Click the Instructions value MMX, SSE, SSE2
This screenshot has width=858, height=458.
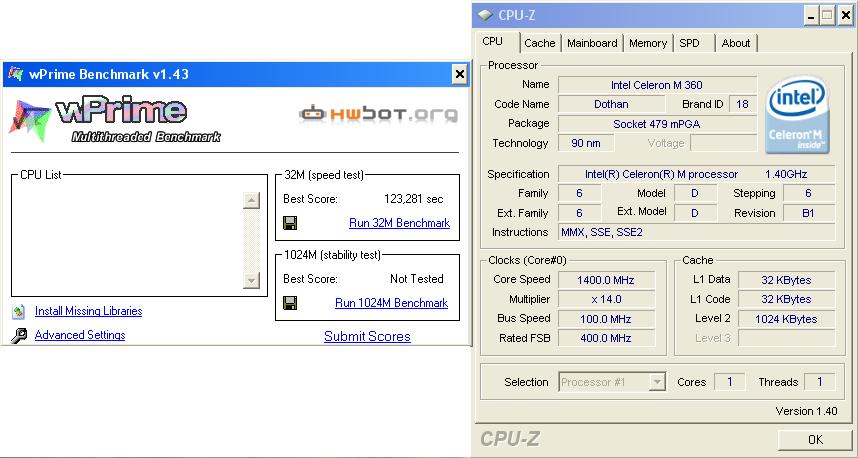(697, 232)
